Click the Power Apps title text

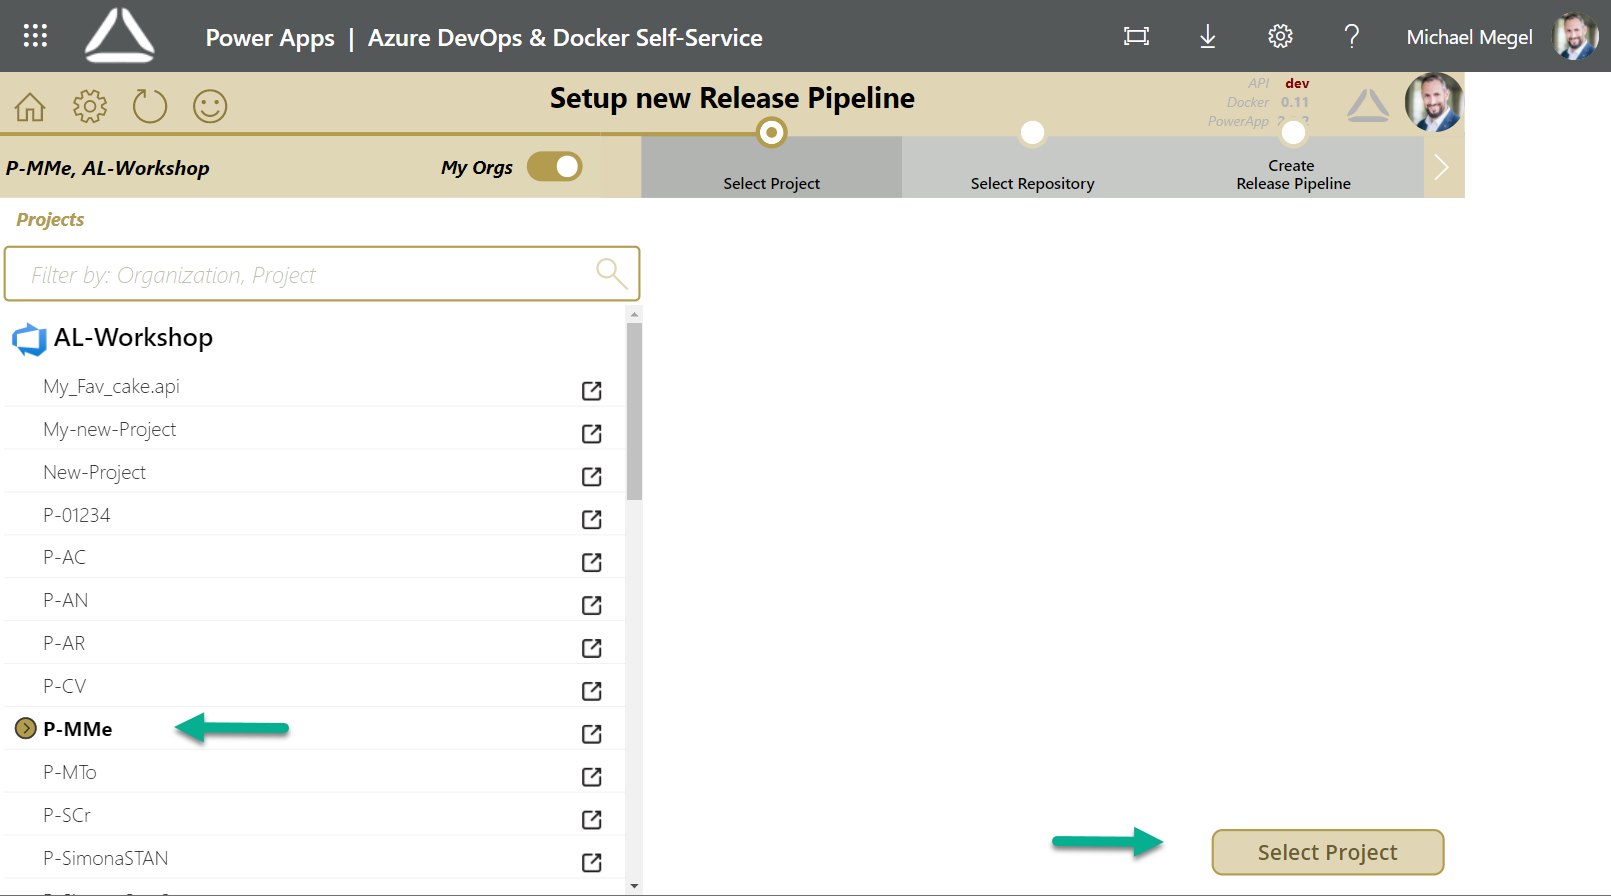click(270, 38)
